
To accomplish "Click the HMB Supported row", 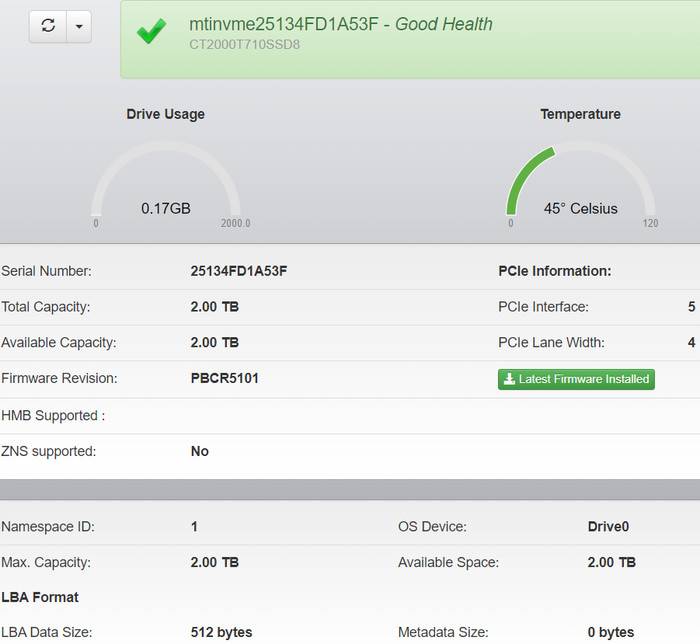I will pos(350,415).
